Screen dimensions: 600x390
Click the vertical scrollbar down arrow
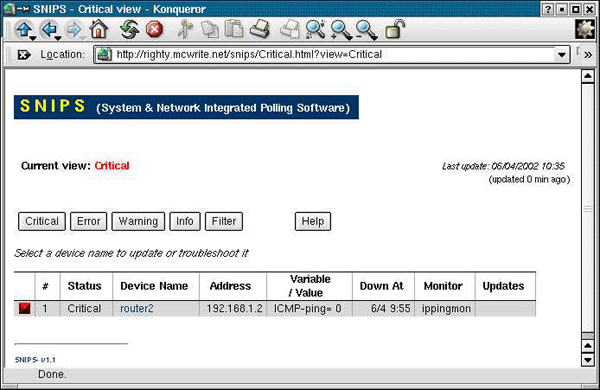pyautogui.click(x=587, y=360)
